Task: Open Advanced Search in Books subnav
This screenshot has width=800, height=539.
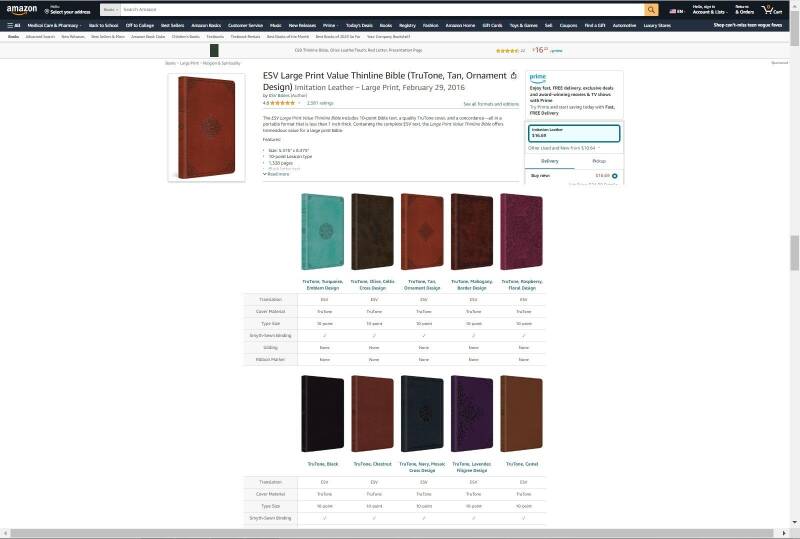Action: 40,37
